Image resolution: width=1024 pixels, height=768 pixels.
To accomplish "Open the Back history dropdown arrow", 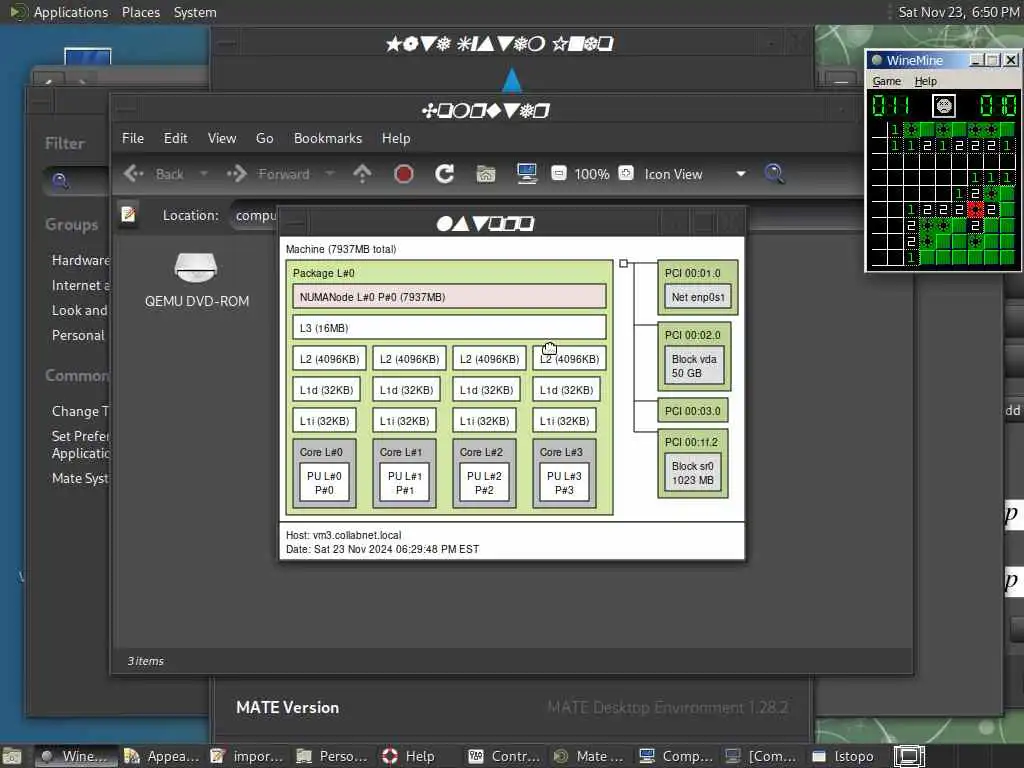I will point(204,174).
